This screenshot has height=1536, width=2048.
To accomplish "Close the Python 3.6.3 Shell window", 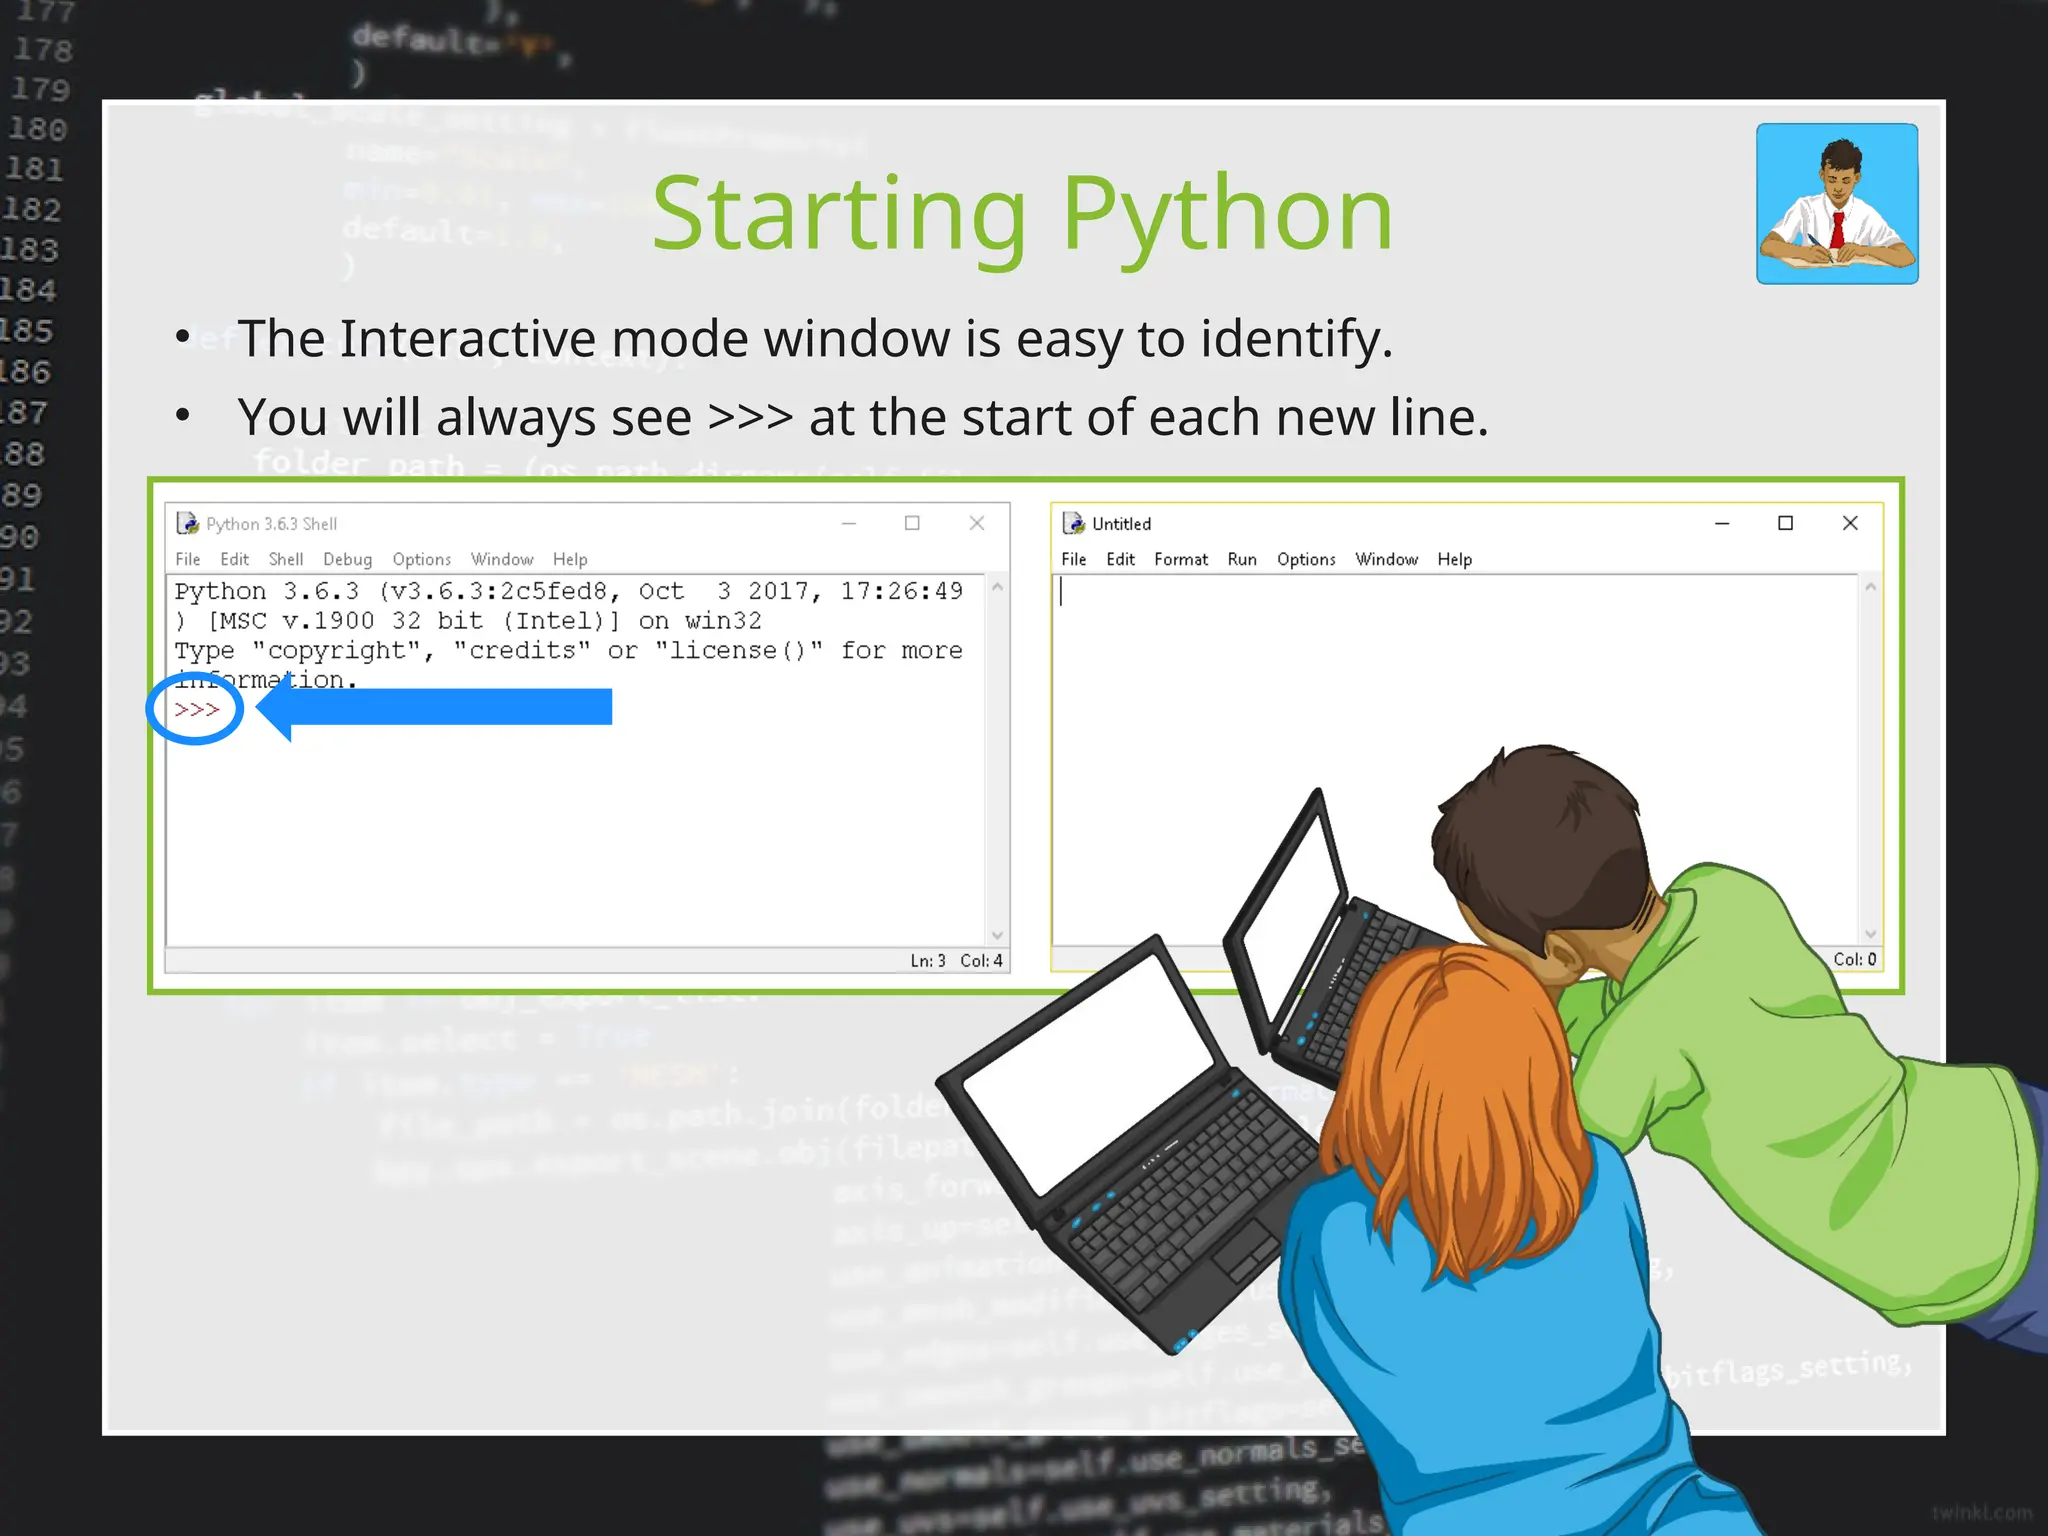I will tap(977, 523).
